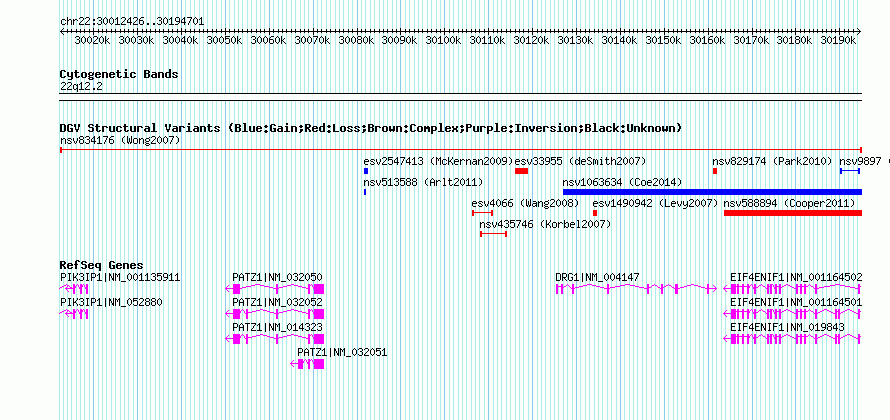Click the long red nsv834176 loss bar

461,150
